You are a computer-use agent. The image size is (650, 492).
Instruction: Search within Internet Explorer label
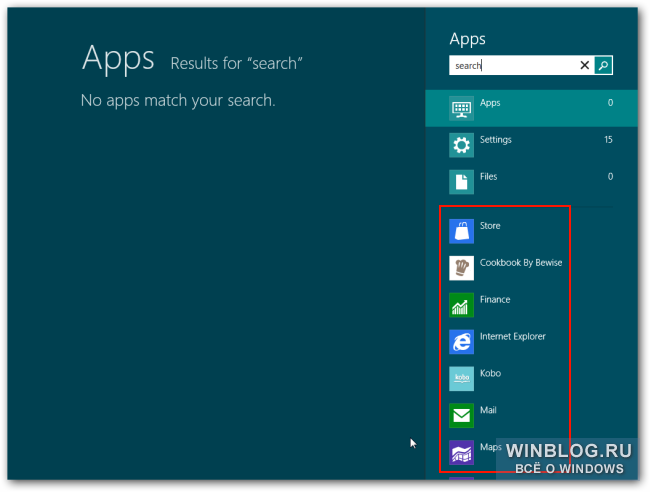(512, 337)
